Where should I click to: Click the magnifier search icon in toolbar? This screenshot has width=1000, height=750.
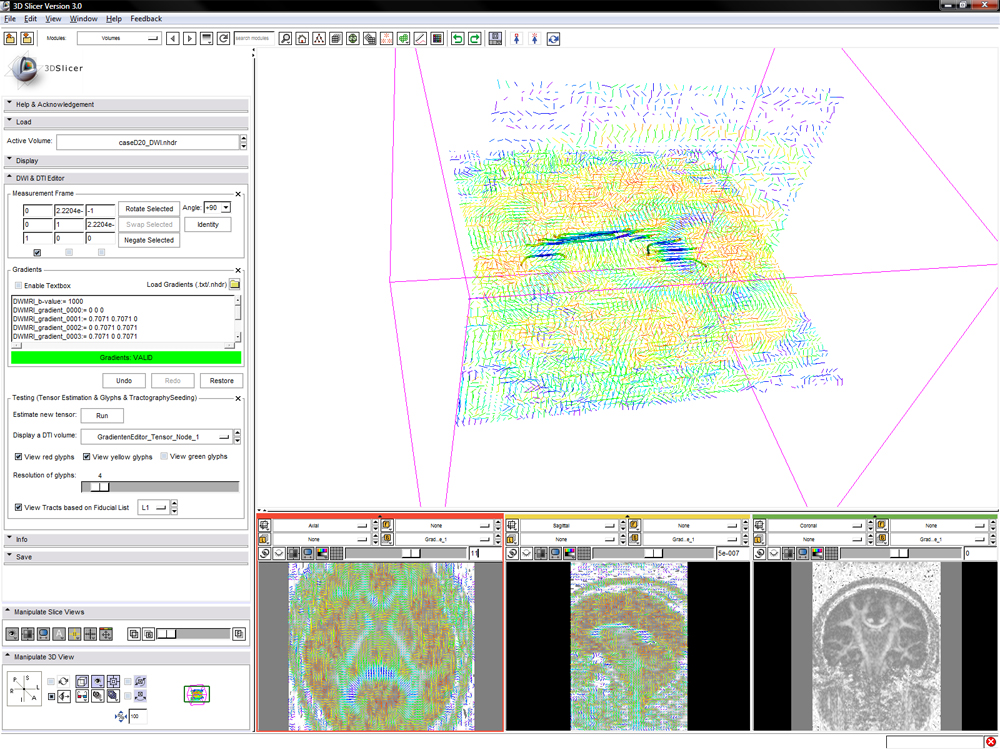285,39
